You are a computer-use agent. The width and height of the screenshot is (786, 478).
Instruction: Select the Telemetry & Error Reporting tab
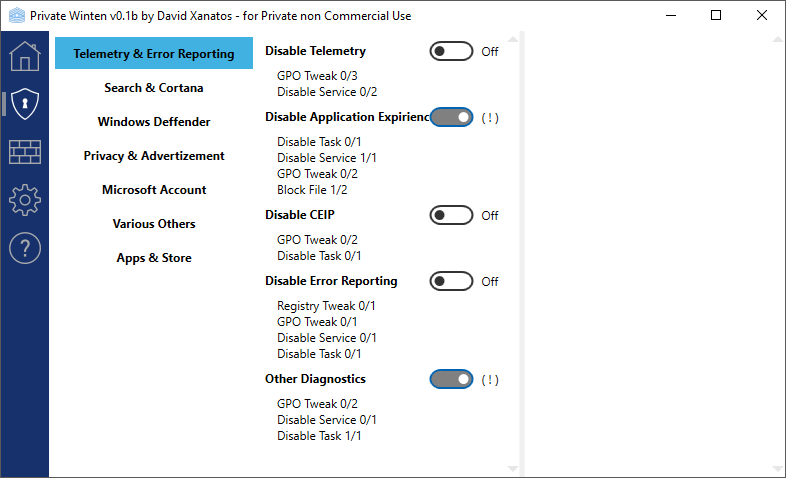pyautogui.click(x=154, y=54)
